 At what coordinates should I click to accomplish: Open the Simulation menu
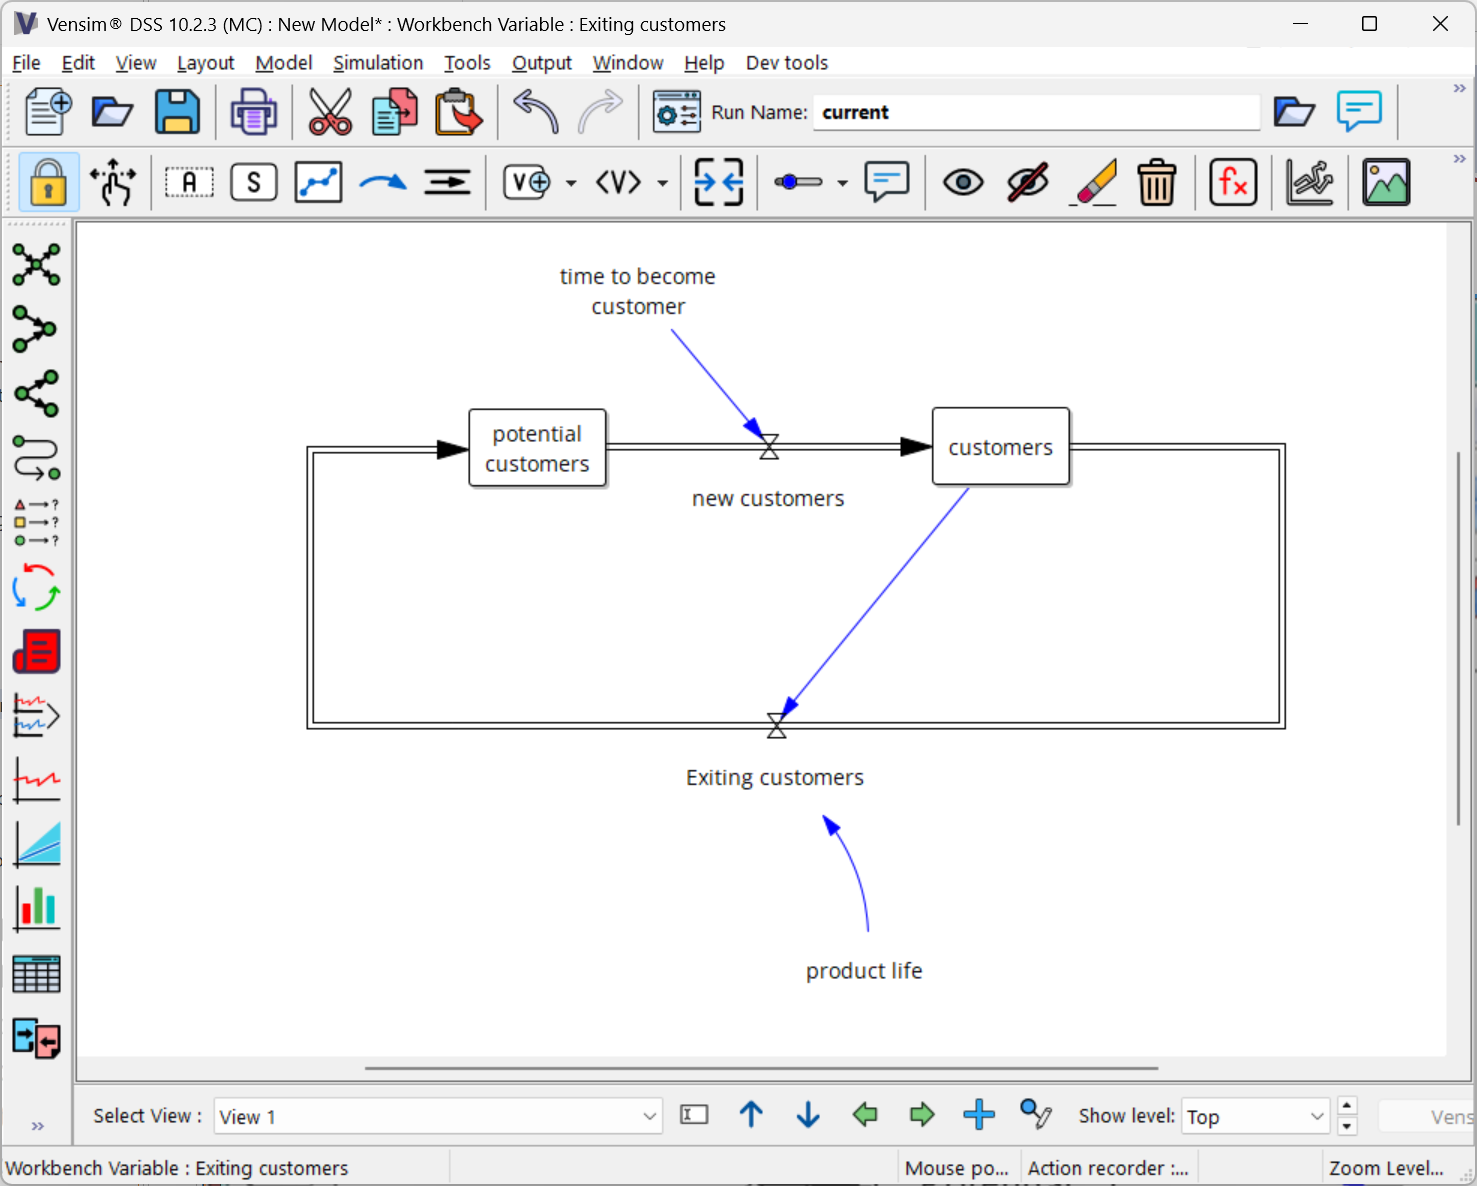coord(378,63)
